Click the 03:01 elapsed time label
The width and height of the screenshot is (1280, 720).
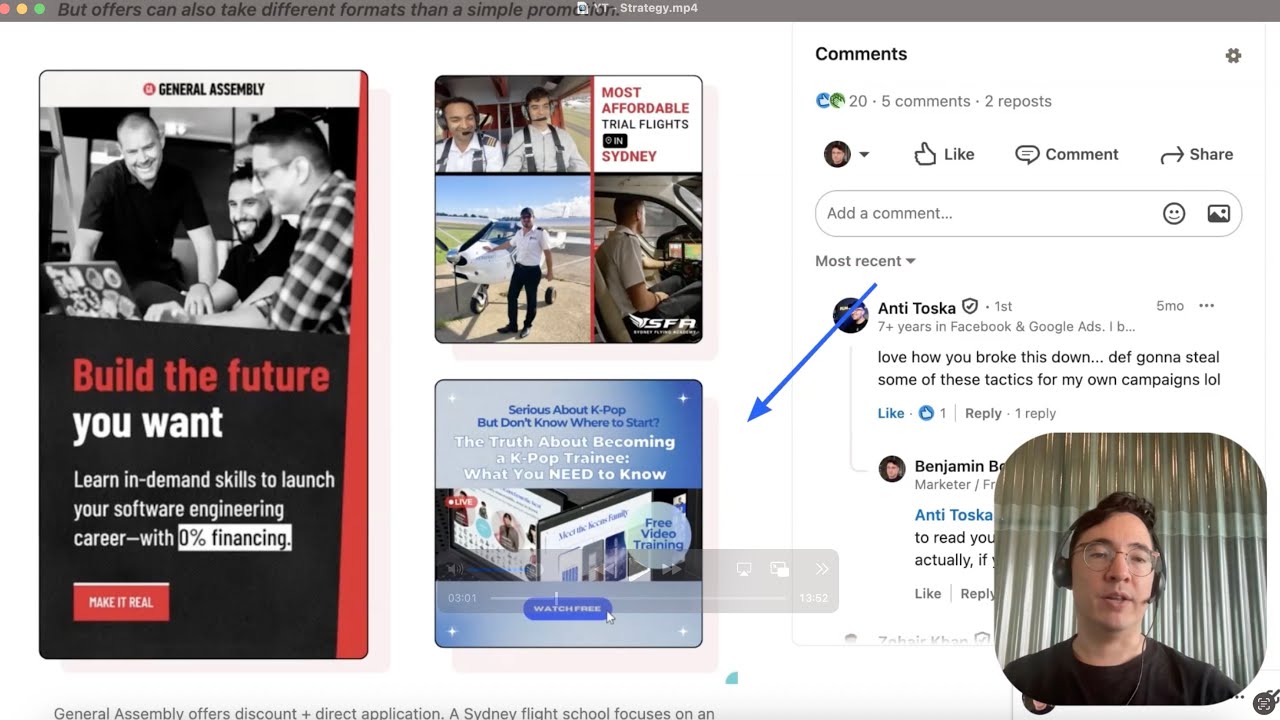(462, 598)
